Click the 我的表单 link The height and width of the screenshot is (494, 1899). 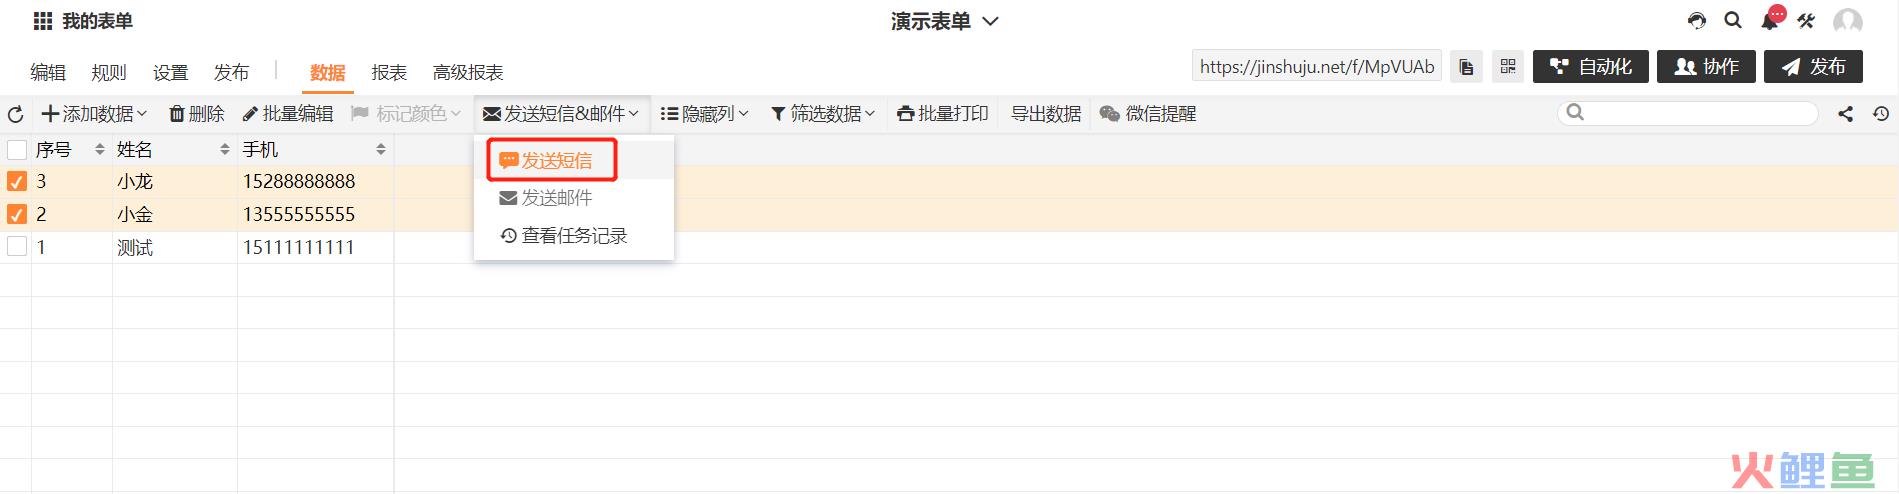tap(97, 21)
